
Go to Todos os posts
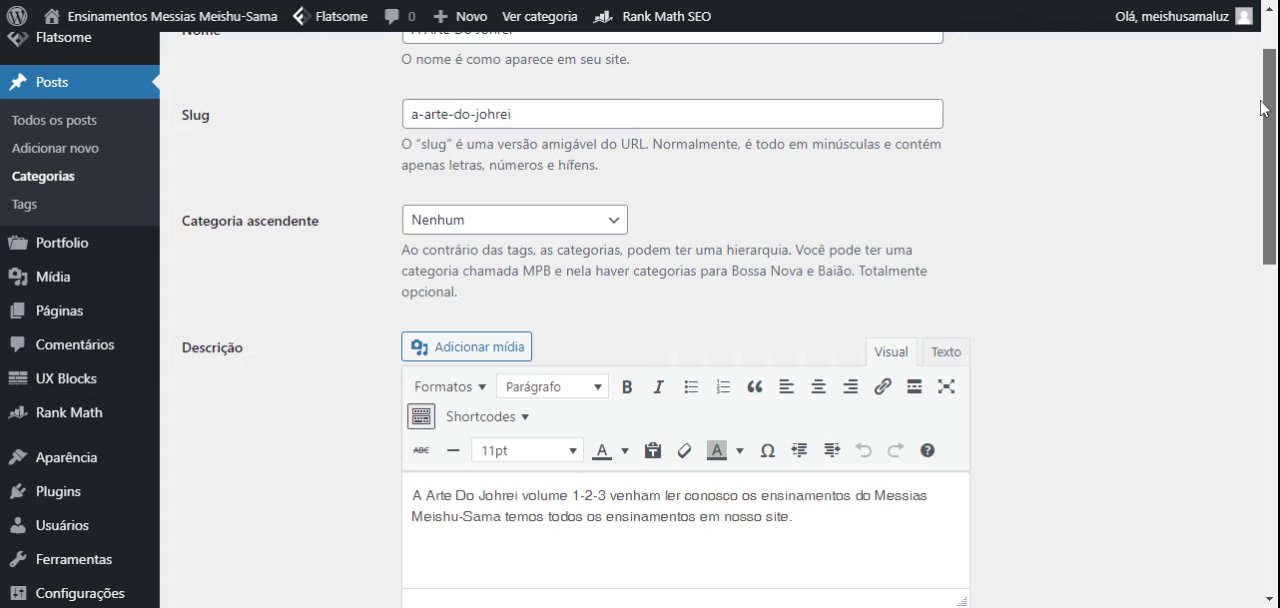pyautogui.click(x=54, y=120)
